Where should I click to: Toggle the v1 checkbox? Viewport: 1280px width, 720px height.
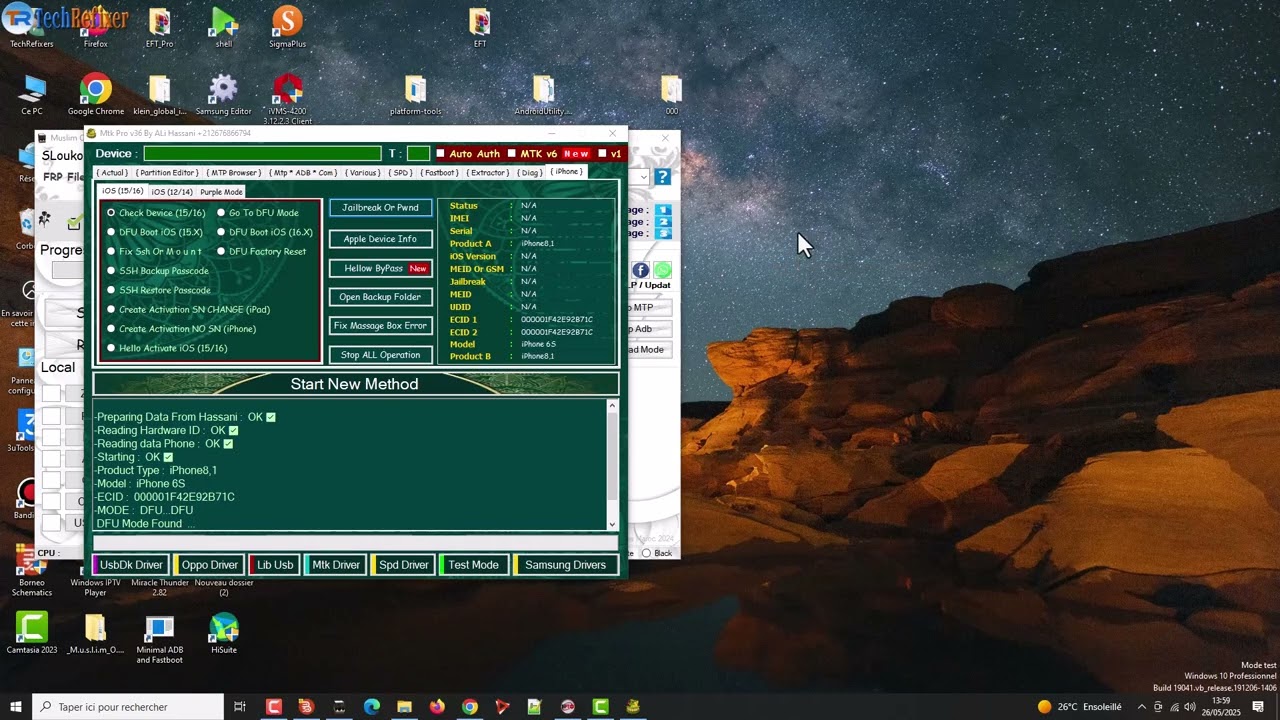(x=602, y=154)
